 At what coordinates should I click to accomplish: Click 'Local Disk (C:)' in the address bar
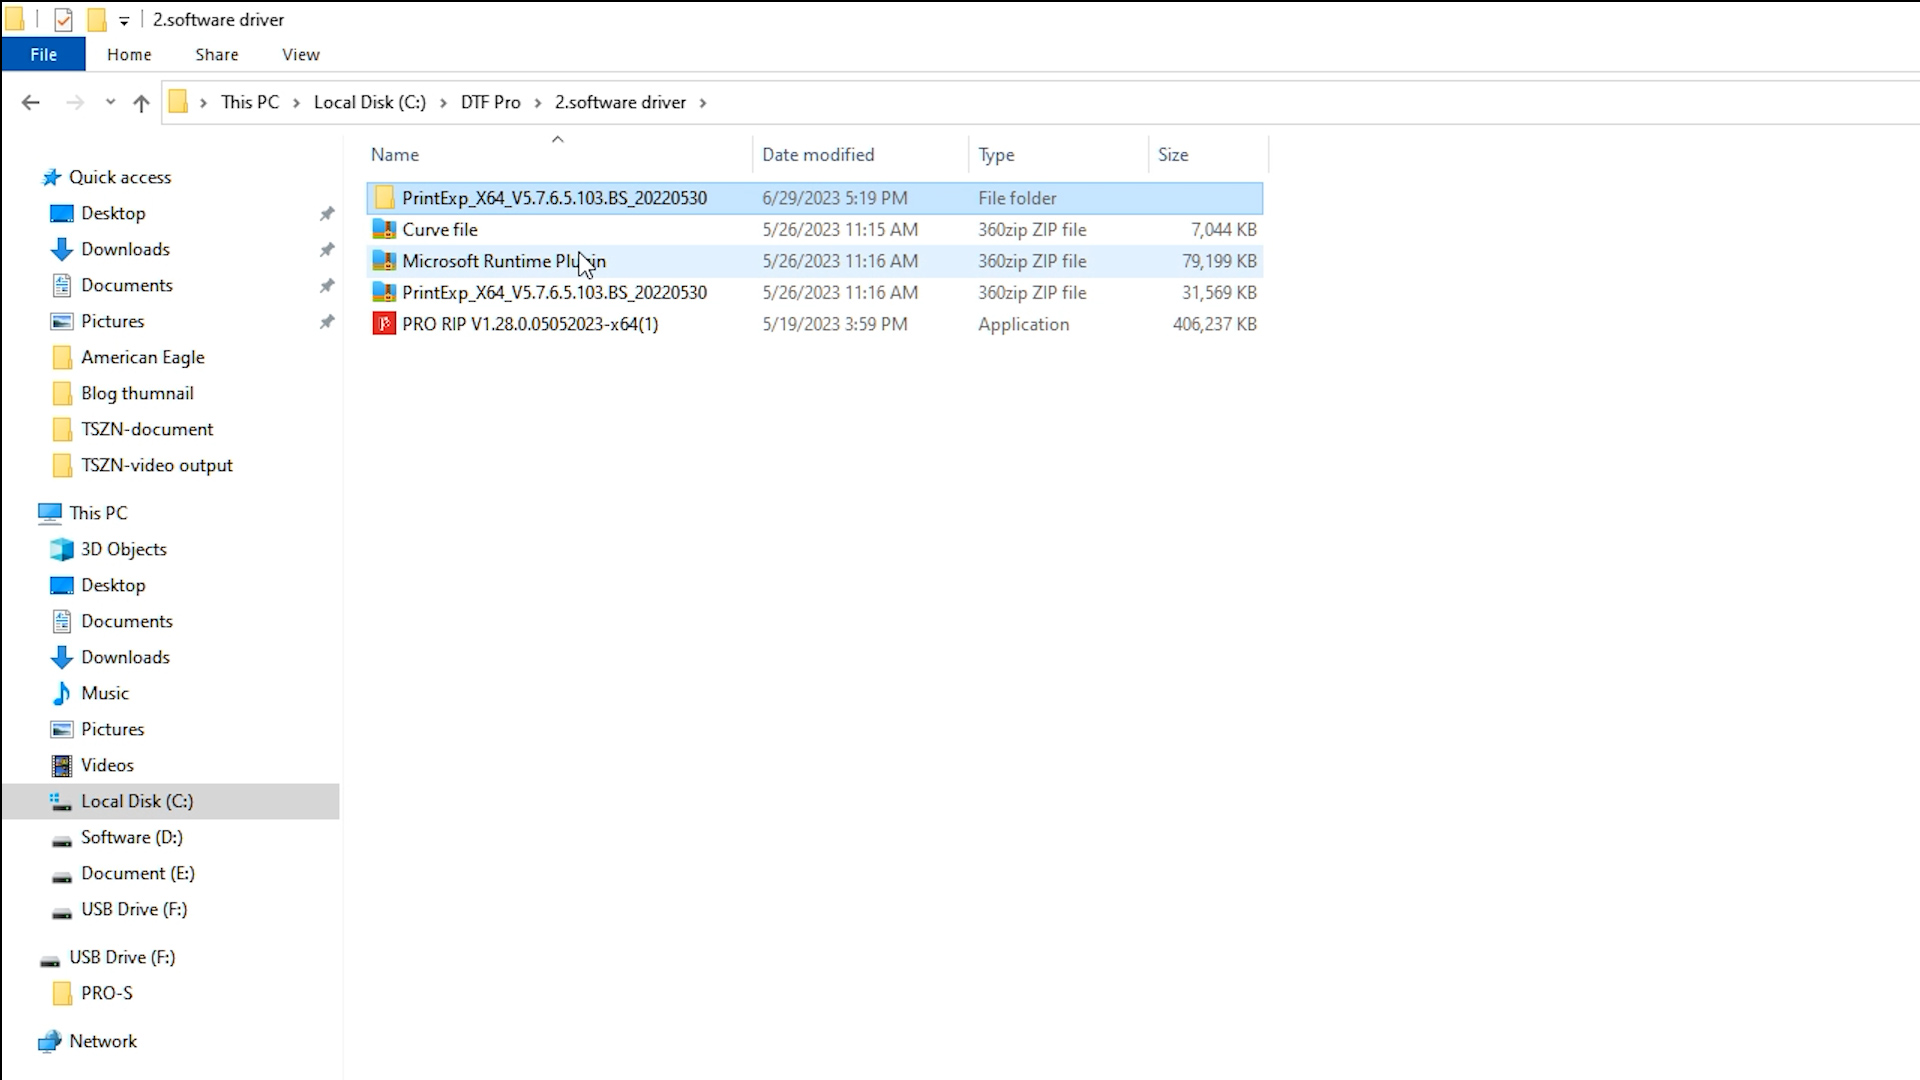pyautogui.click(x=370, y=102)
